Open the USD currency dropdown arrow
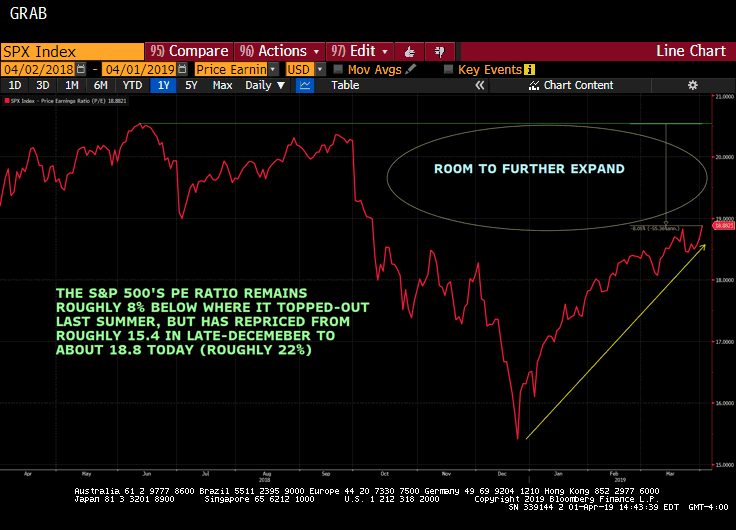Image resolution: width=736 pixels, height=530 pixels. point(320,69)
